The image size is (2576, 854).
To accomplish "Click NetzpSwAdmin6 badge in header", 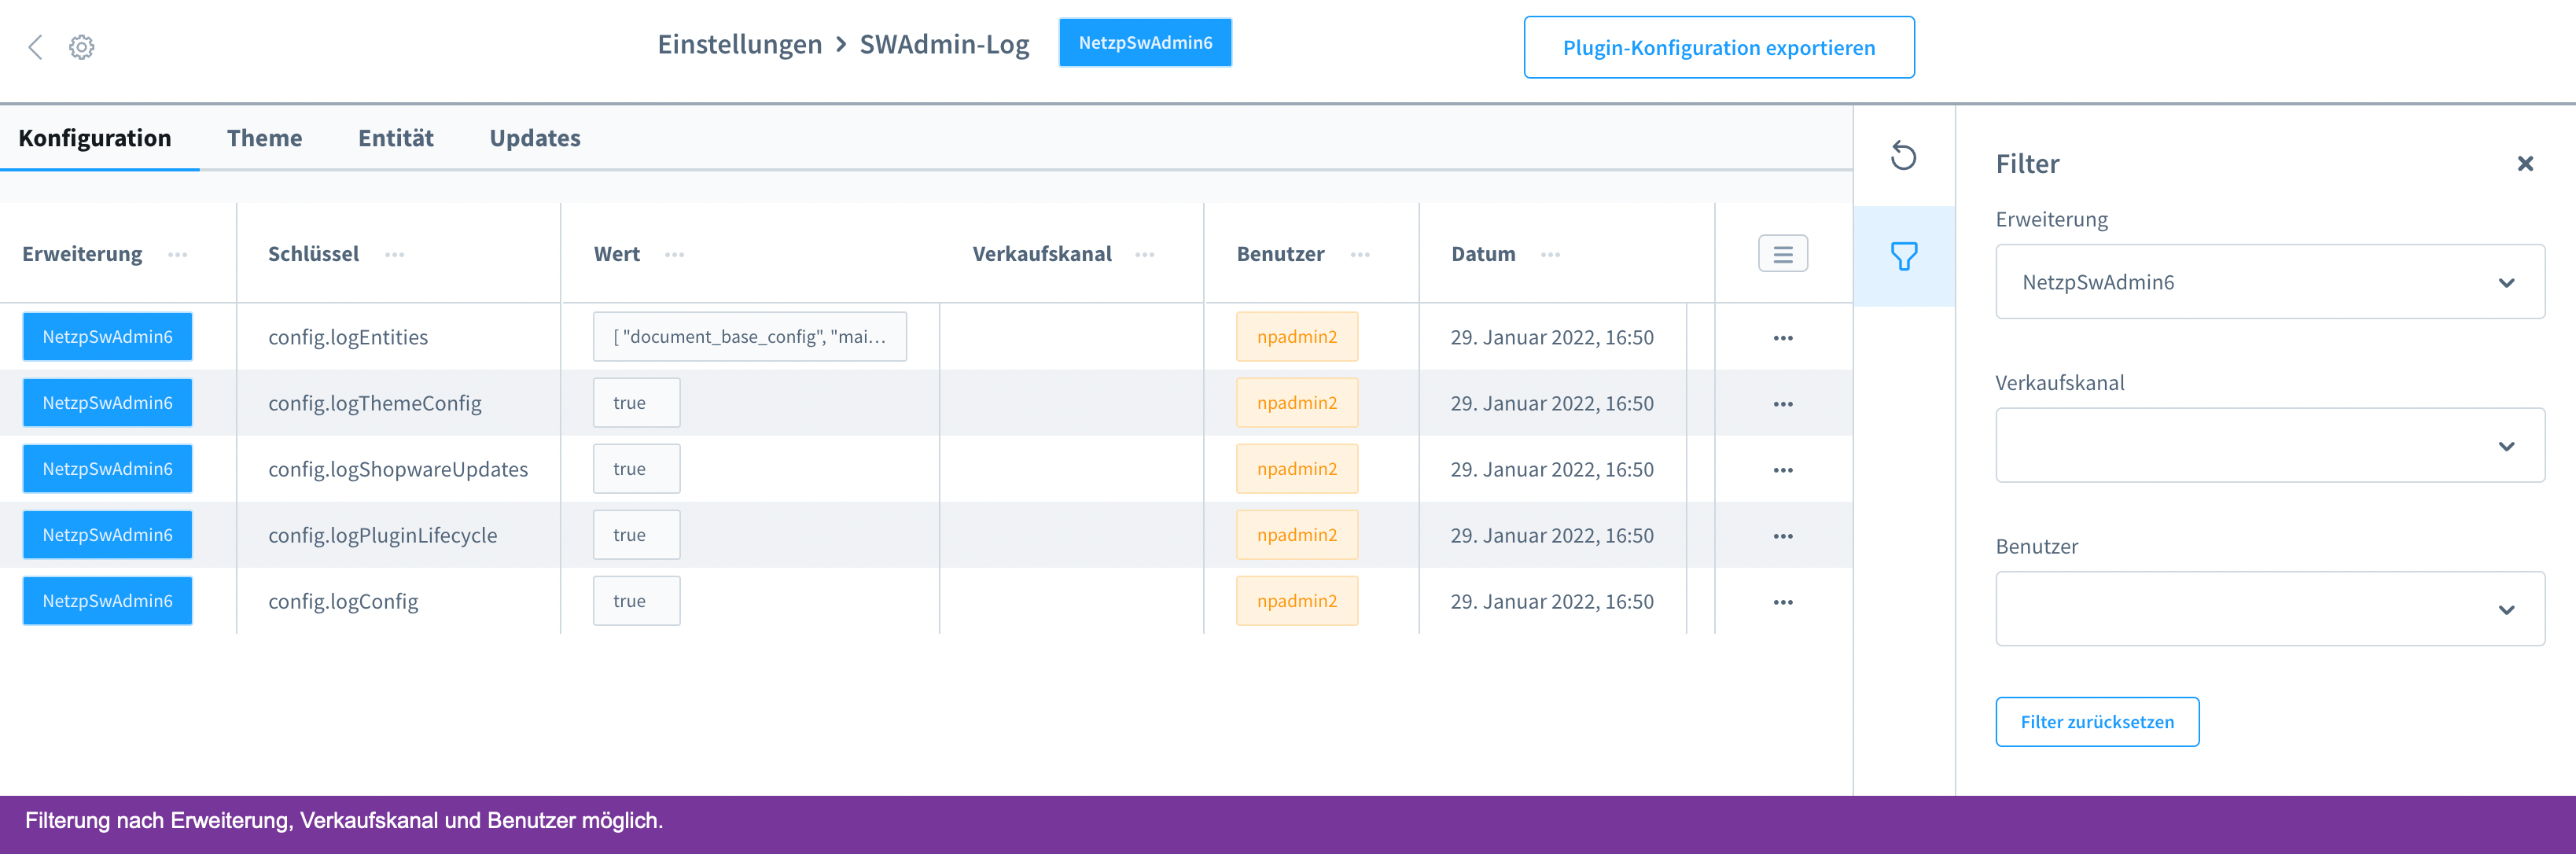I will click(1145, 43).
